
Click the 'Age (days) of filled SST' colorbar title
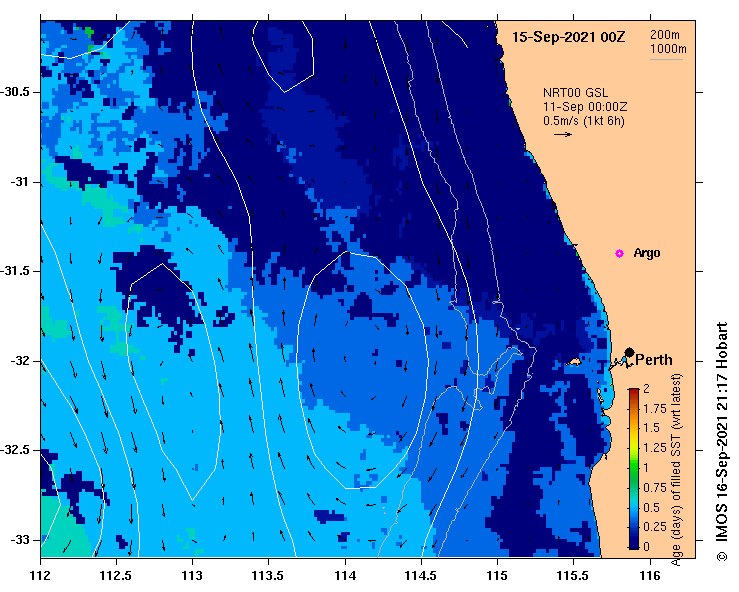(x=676, y=469)
